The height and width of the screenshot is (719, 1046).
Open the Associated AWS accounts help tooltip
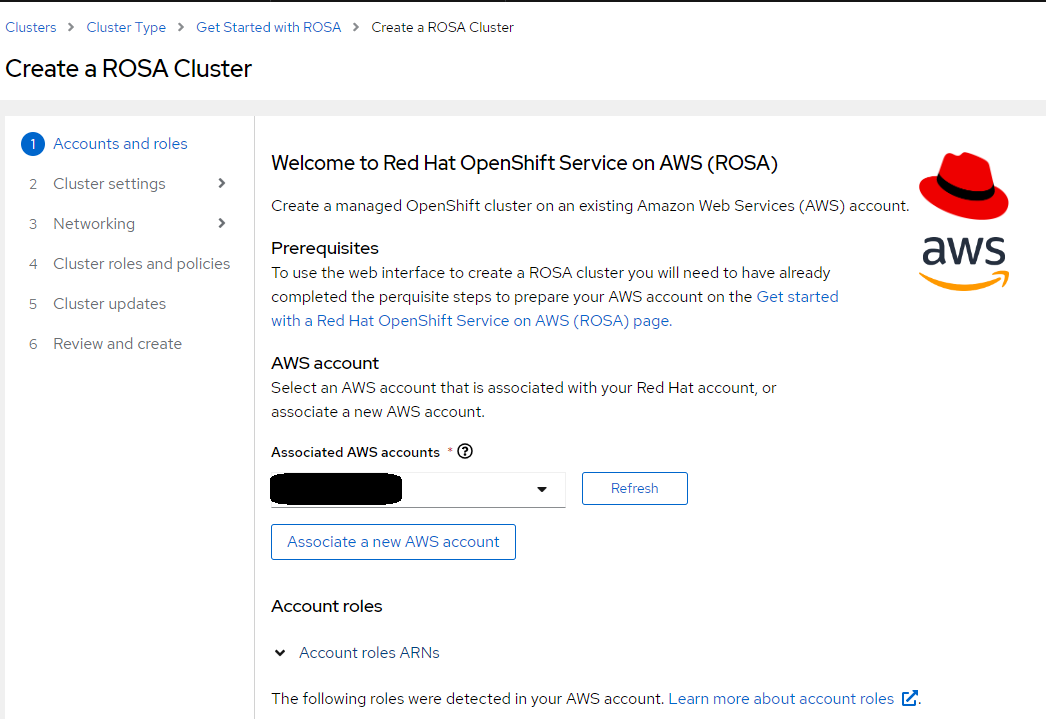pyautogui.click(x=464, y=452)
